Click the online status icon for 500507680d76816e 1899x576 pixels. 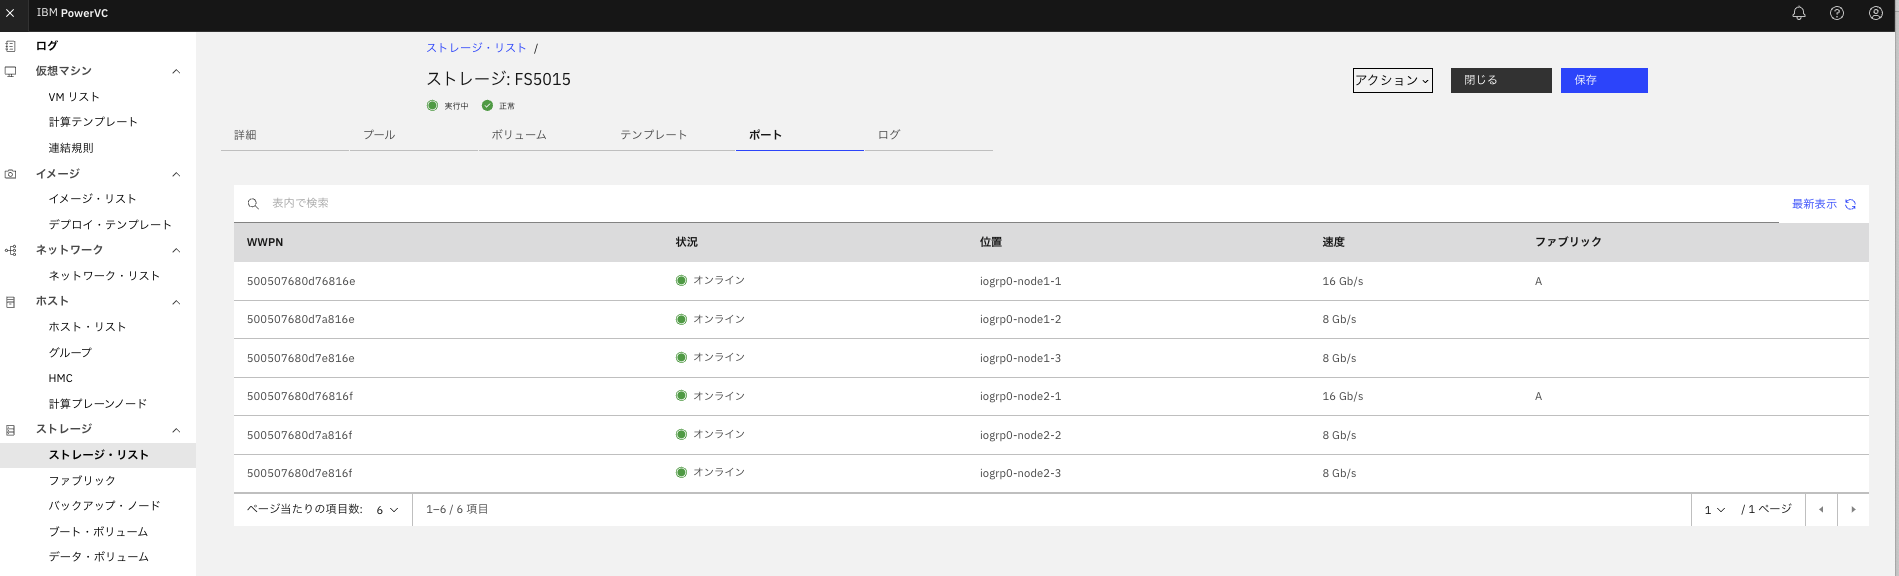coord(681,281)
